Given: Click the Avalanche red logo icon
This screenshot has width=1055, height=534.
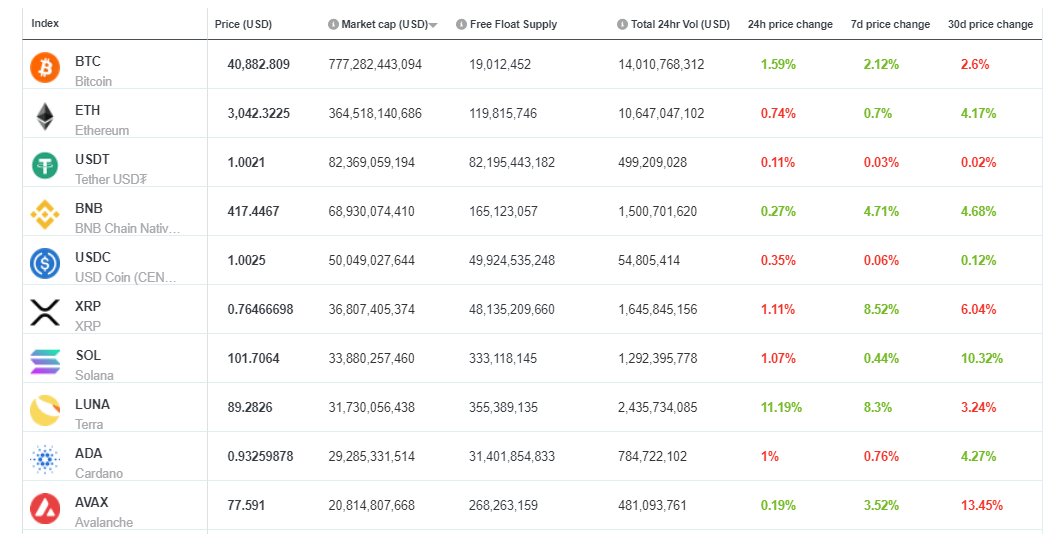Looking at the screenshot, I should click(x=45, y=509).
